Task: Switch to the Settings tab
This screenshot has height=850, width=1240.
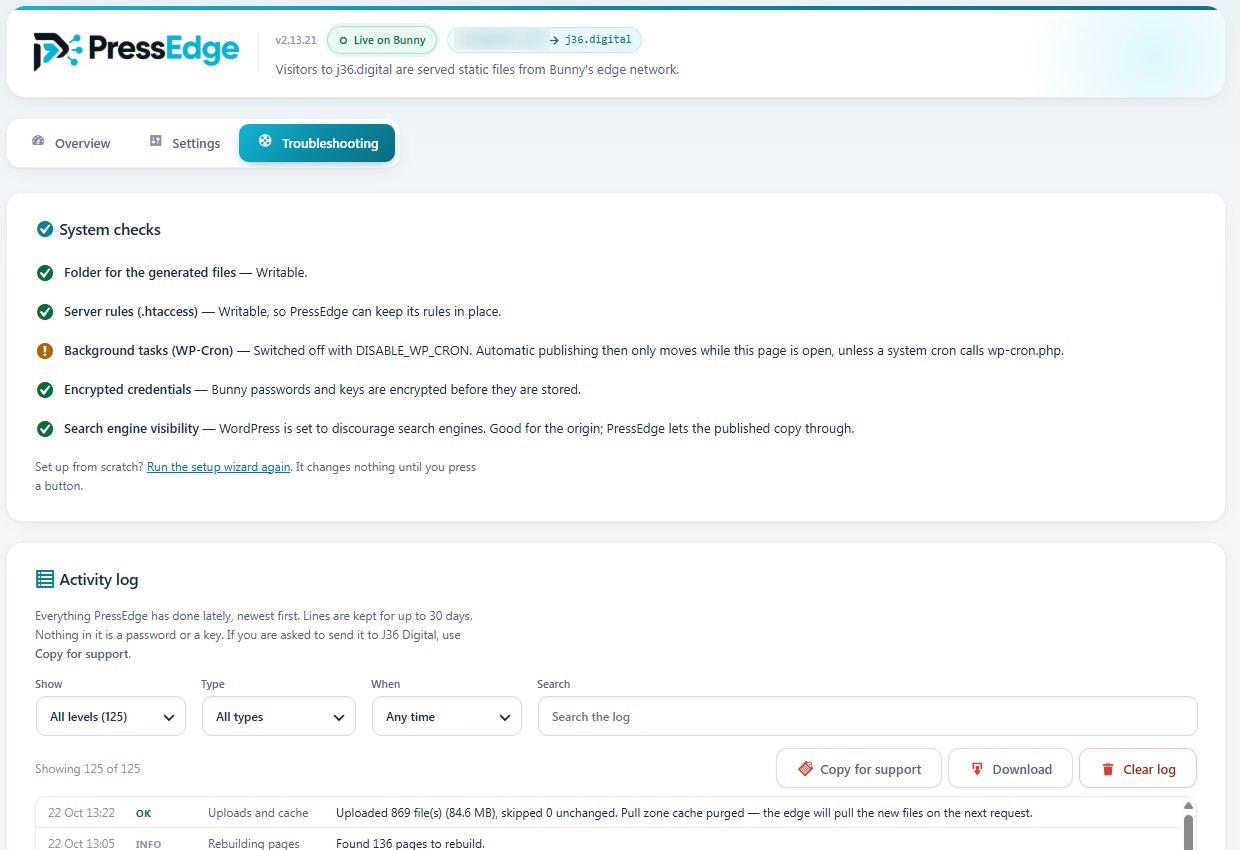Action: coord(184,143)
